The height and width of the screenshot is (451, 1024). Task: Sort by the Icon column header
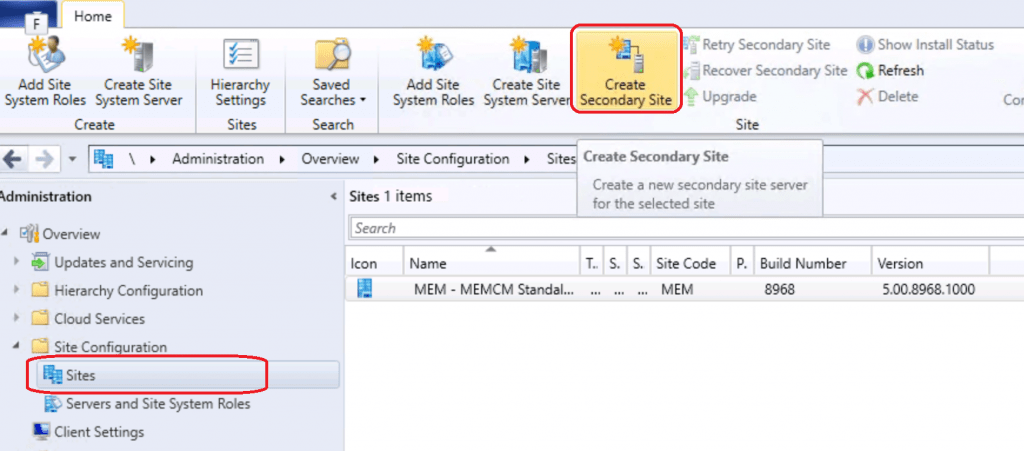tap(374, 264)
